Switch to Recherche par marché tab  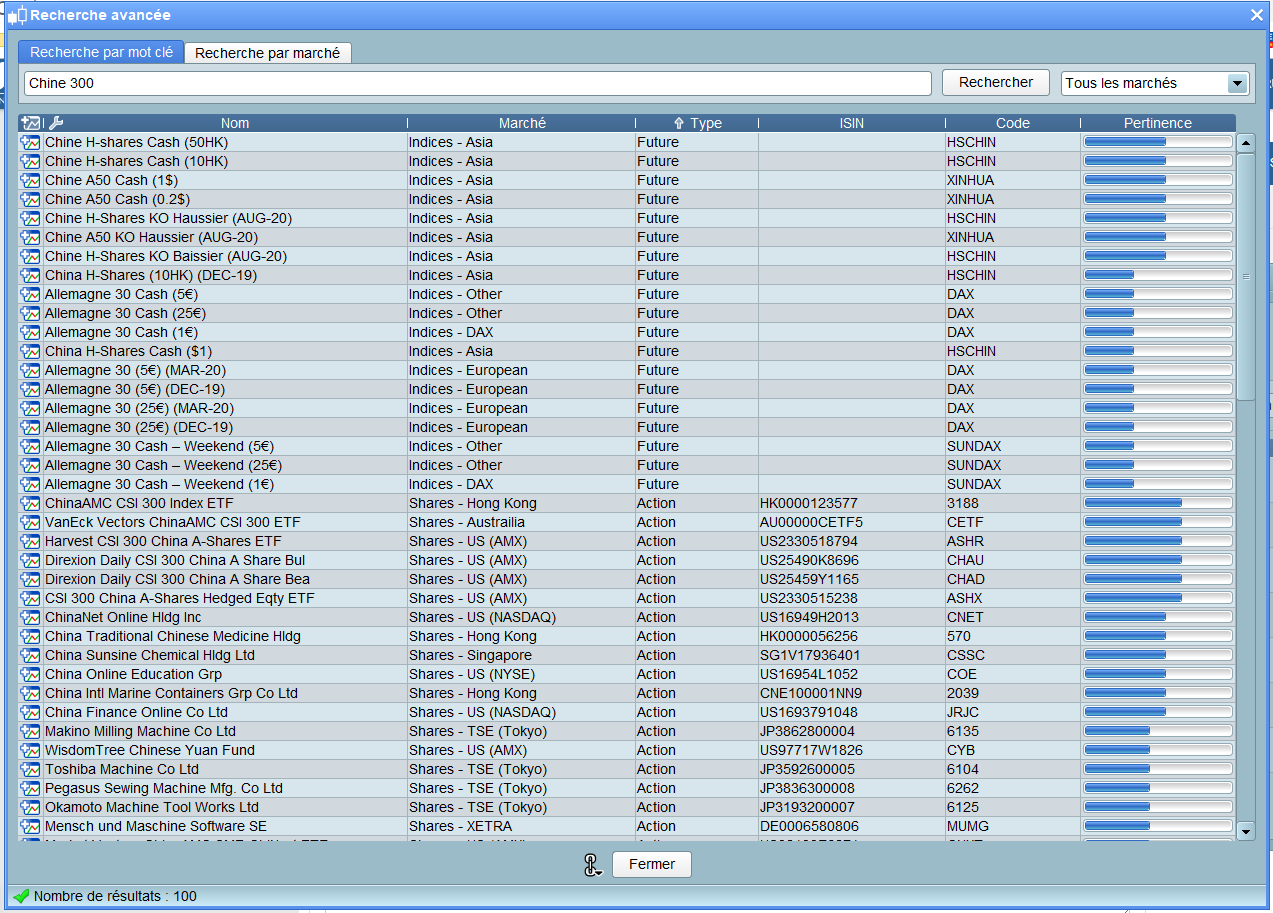[267, 53]
